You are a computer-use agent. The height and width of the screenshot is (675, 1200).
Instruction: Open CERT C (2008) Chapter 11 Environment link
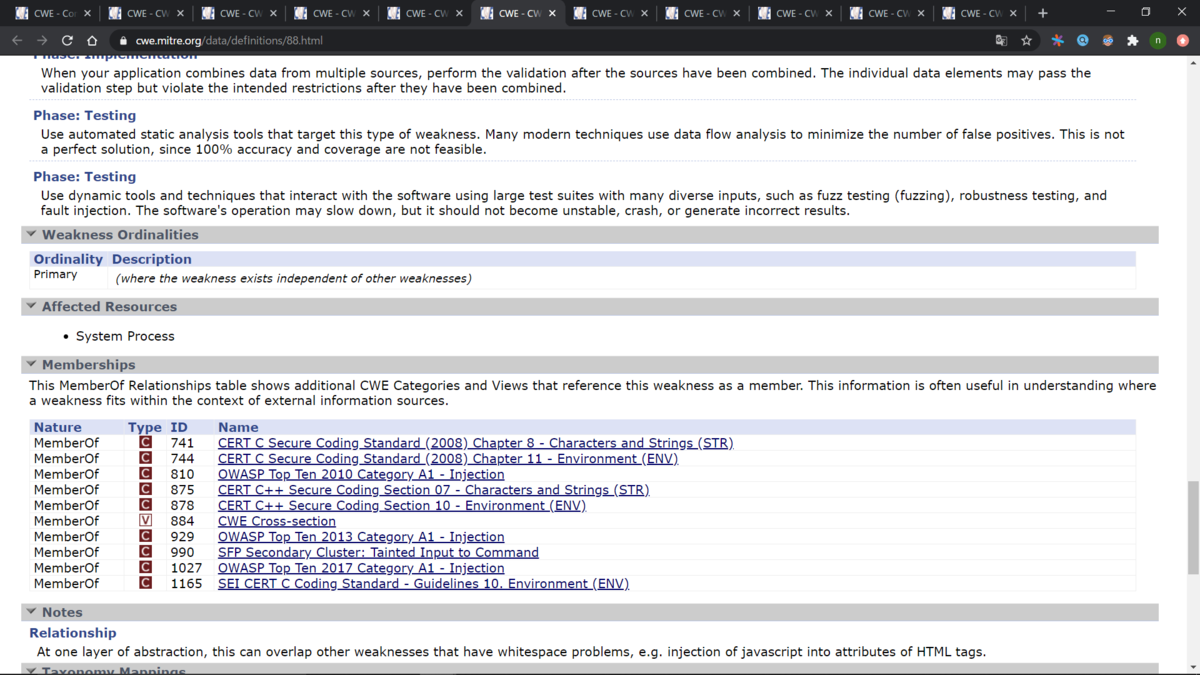pos(448,459)
